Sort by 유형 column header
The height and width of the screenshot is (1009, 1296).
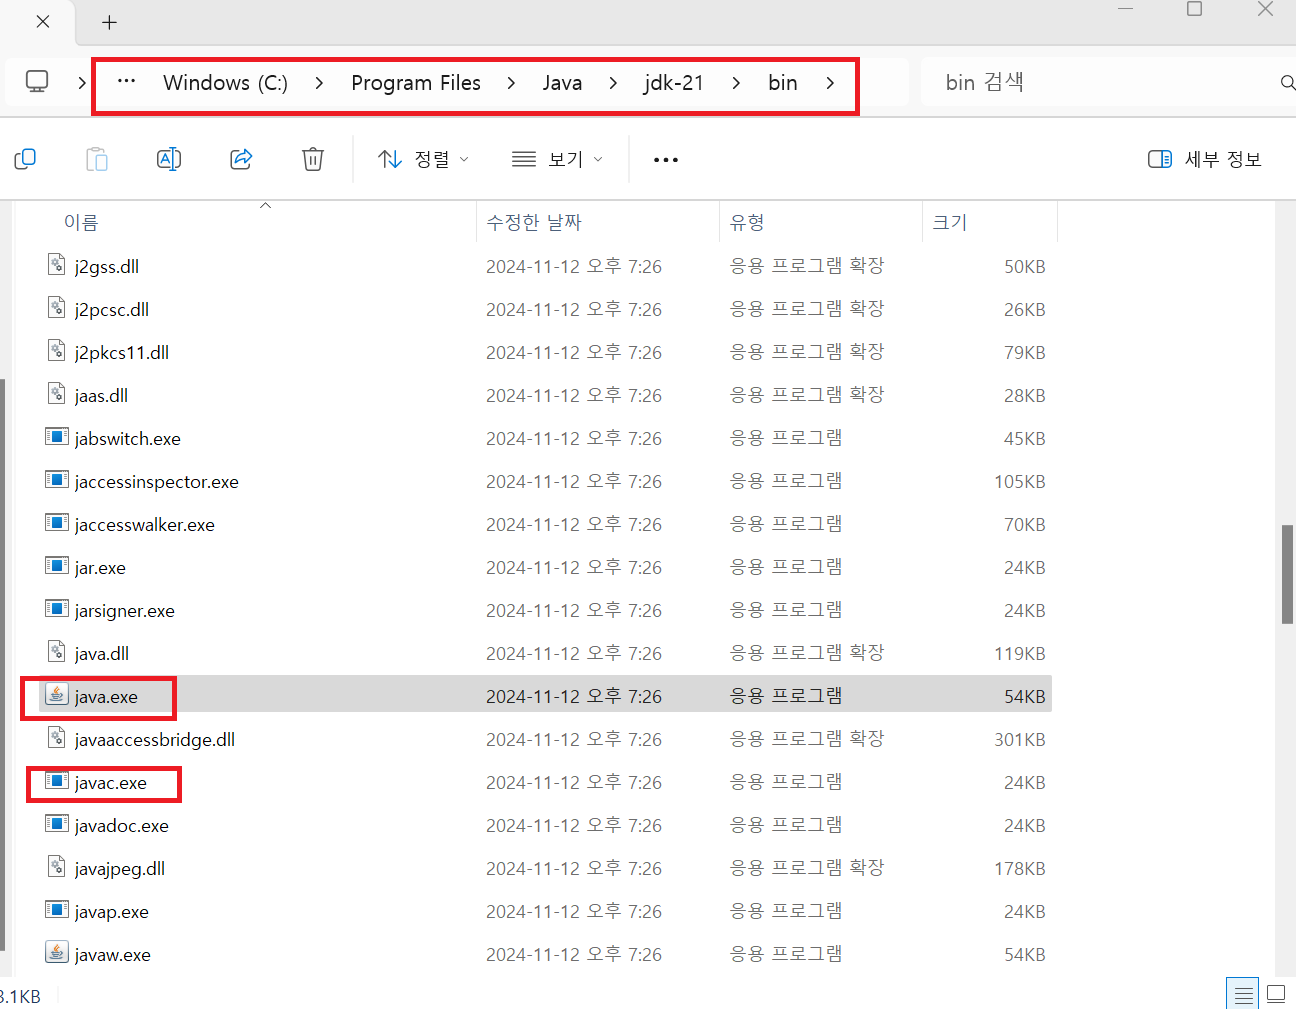(747, 222)
